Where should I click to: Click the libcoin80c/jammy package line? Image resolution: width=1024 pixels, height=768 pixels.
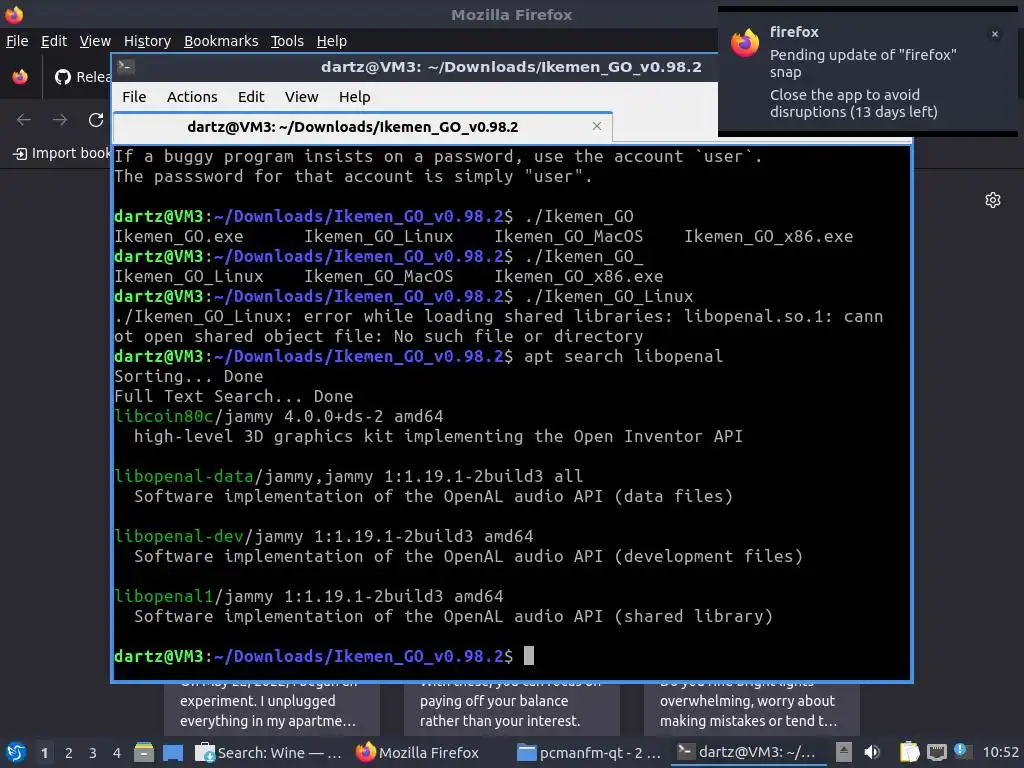tap(278, 416)
